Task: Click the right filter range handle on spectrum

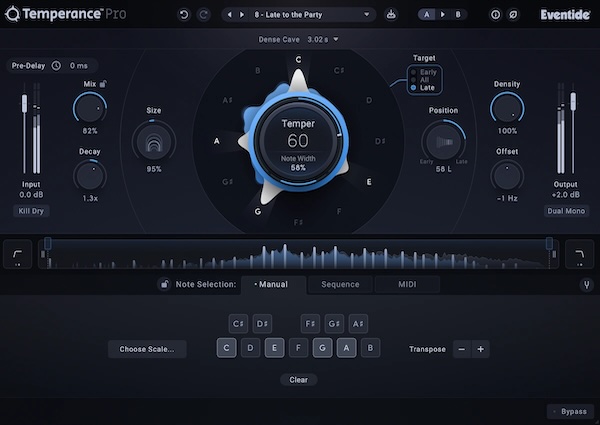Action: (549, 243)
